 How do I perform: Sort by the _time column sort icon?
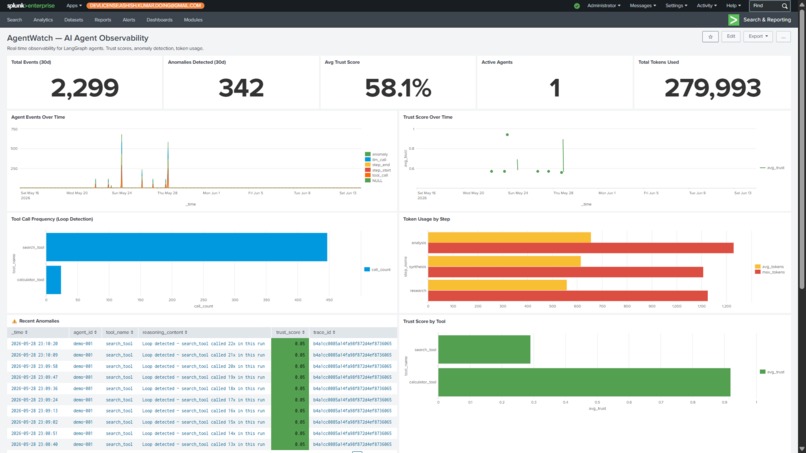tap(26, 333)
